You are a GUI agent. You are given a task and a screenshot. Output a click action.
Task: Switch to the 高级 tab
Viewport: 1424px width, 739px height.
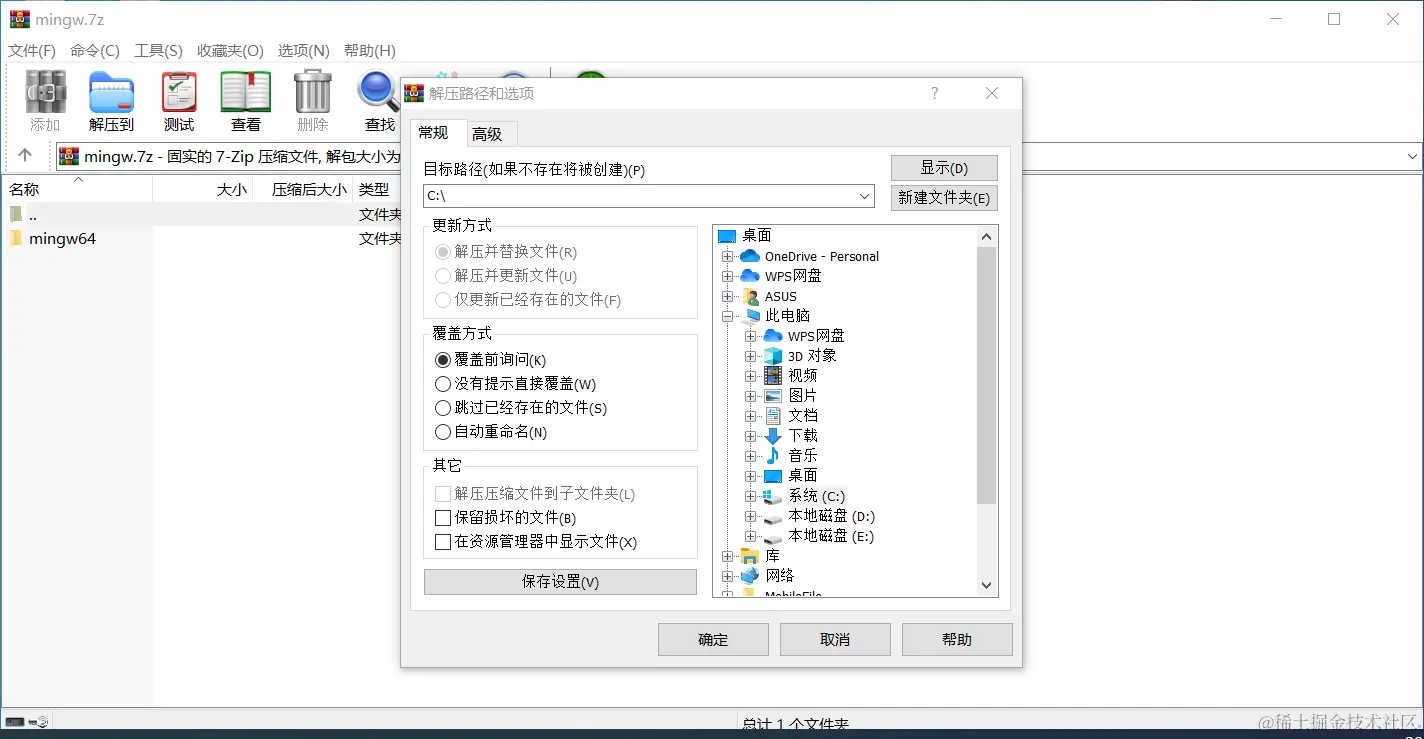489,133
